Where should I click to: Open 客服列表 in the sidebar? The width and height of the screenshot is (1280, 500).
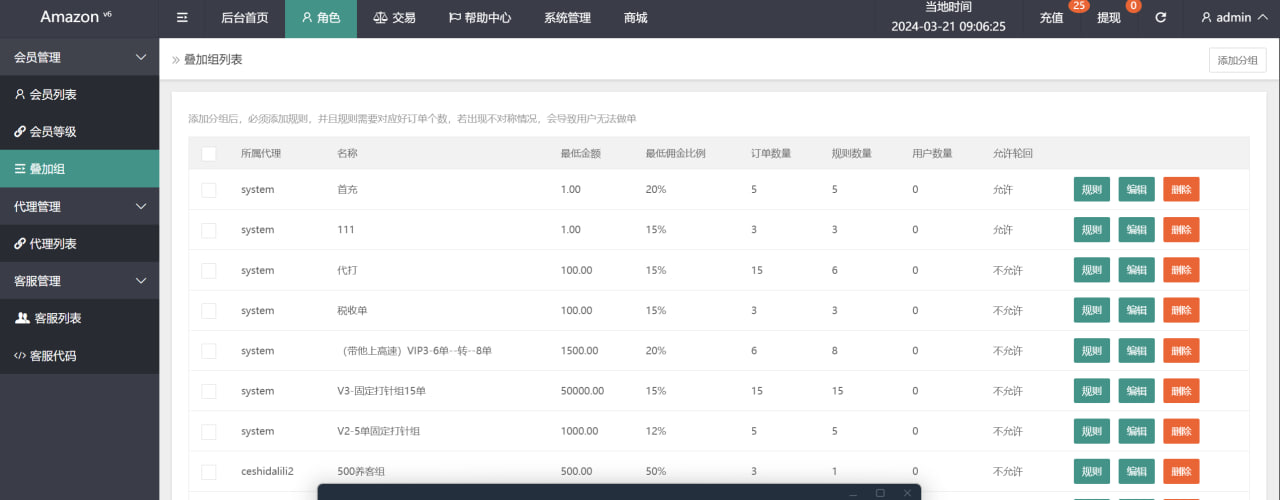coord(79,318)
